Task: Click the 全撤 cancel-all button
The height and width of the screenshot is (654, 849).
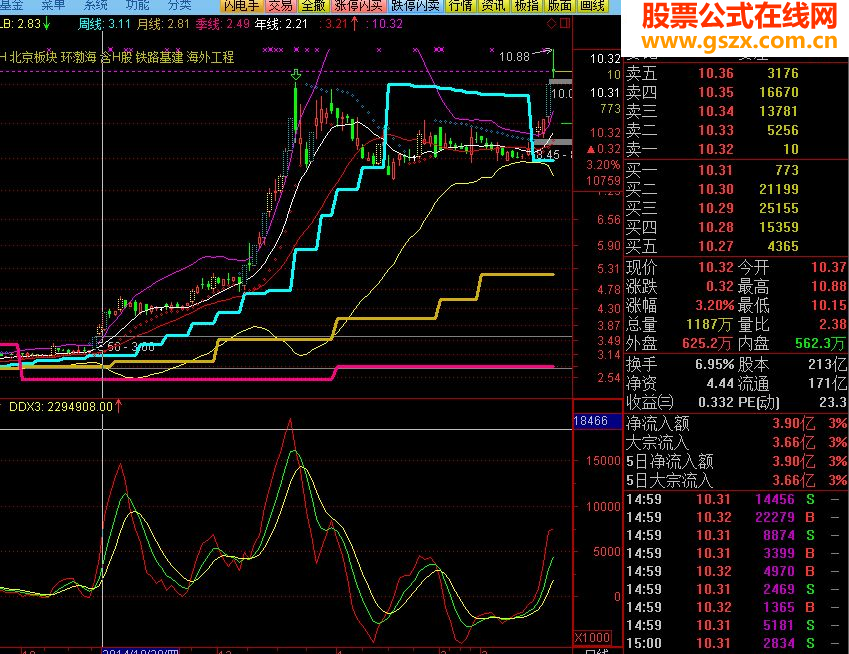Action: tap(314, 6)
